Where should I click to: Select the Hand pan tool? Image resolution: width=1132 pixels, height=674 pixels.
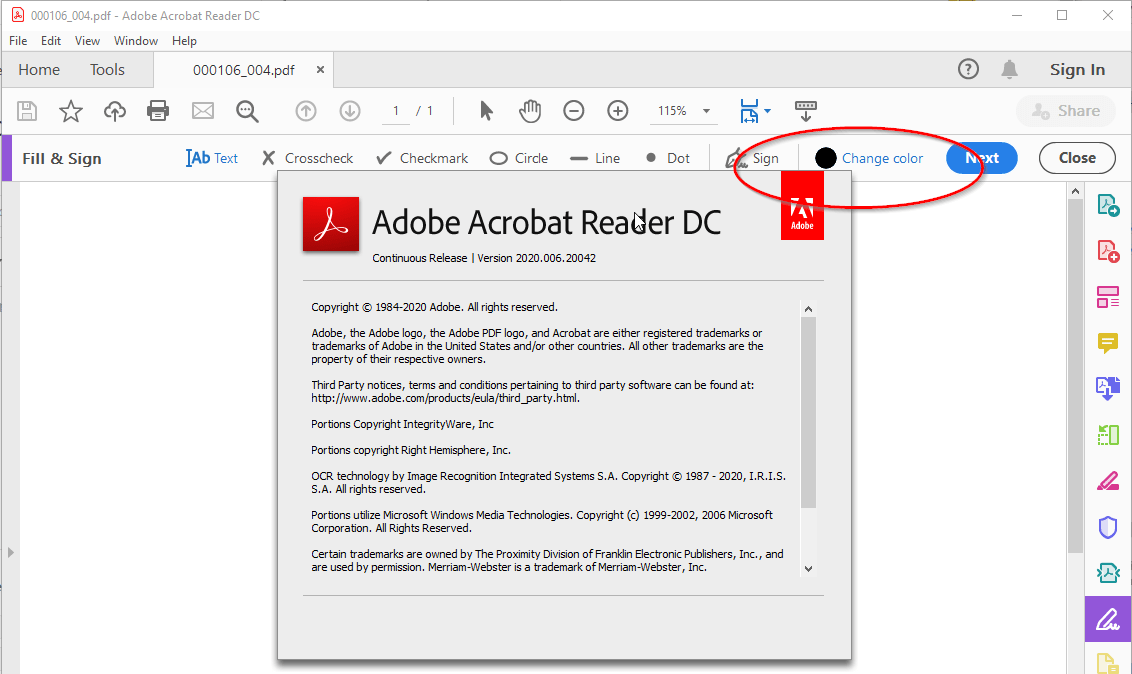coord(530,110)
